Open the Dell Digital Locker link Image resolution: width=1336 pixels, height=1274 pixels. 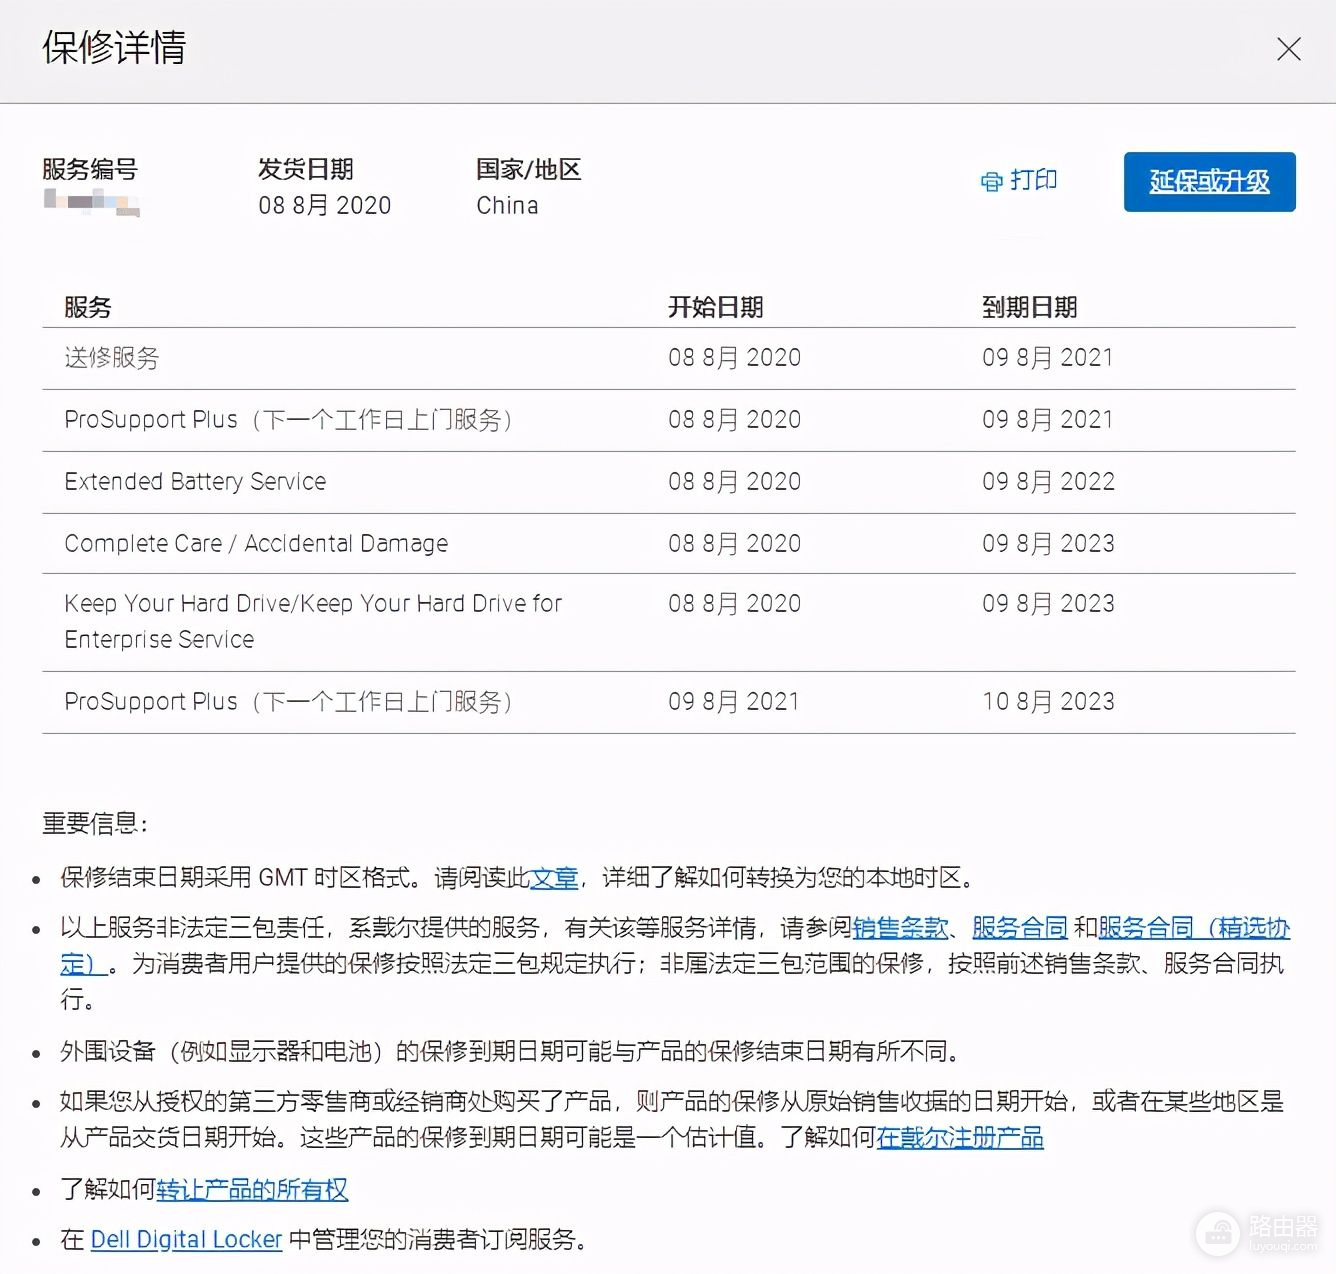(x=186, y=1240)
